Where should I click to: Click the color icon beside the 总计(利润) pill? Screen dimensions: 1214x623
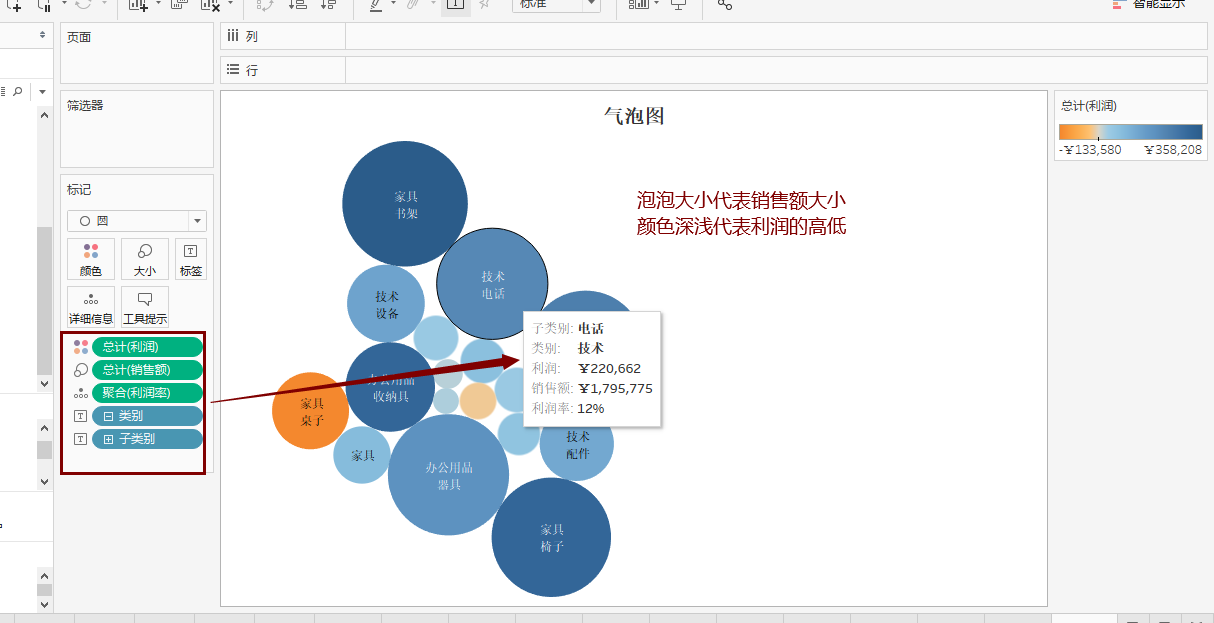click(x=81, y=347)
